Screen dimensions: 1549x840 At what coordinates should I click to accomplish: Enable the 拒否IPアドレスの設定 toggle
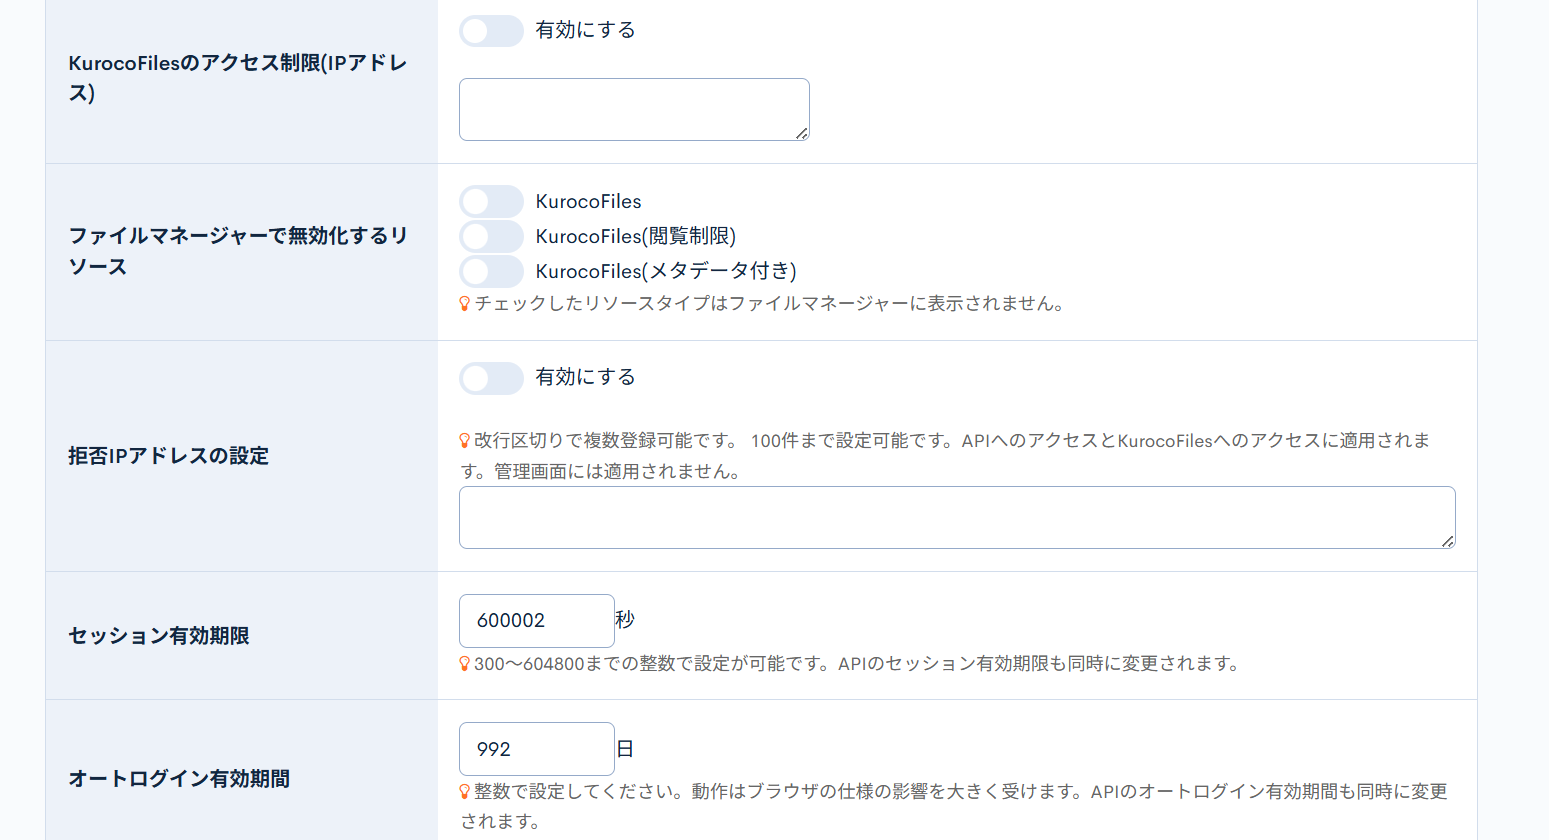tap(491, 378)
